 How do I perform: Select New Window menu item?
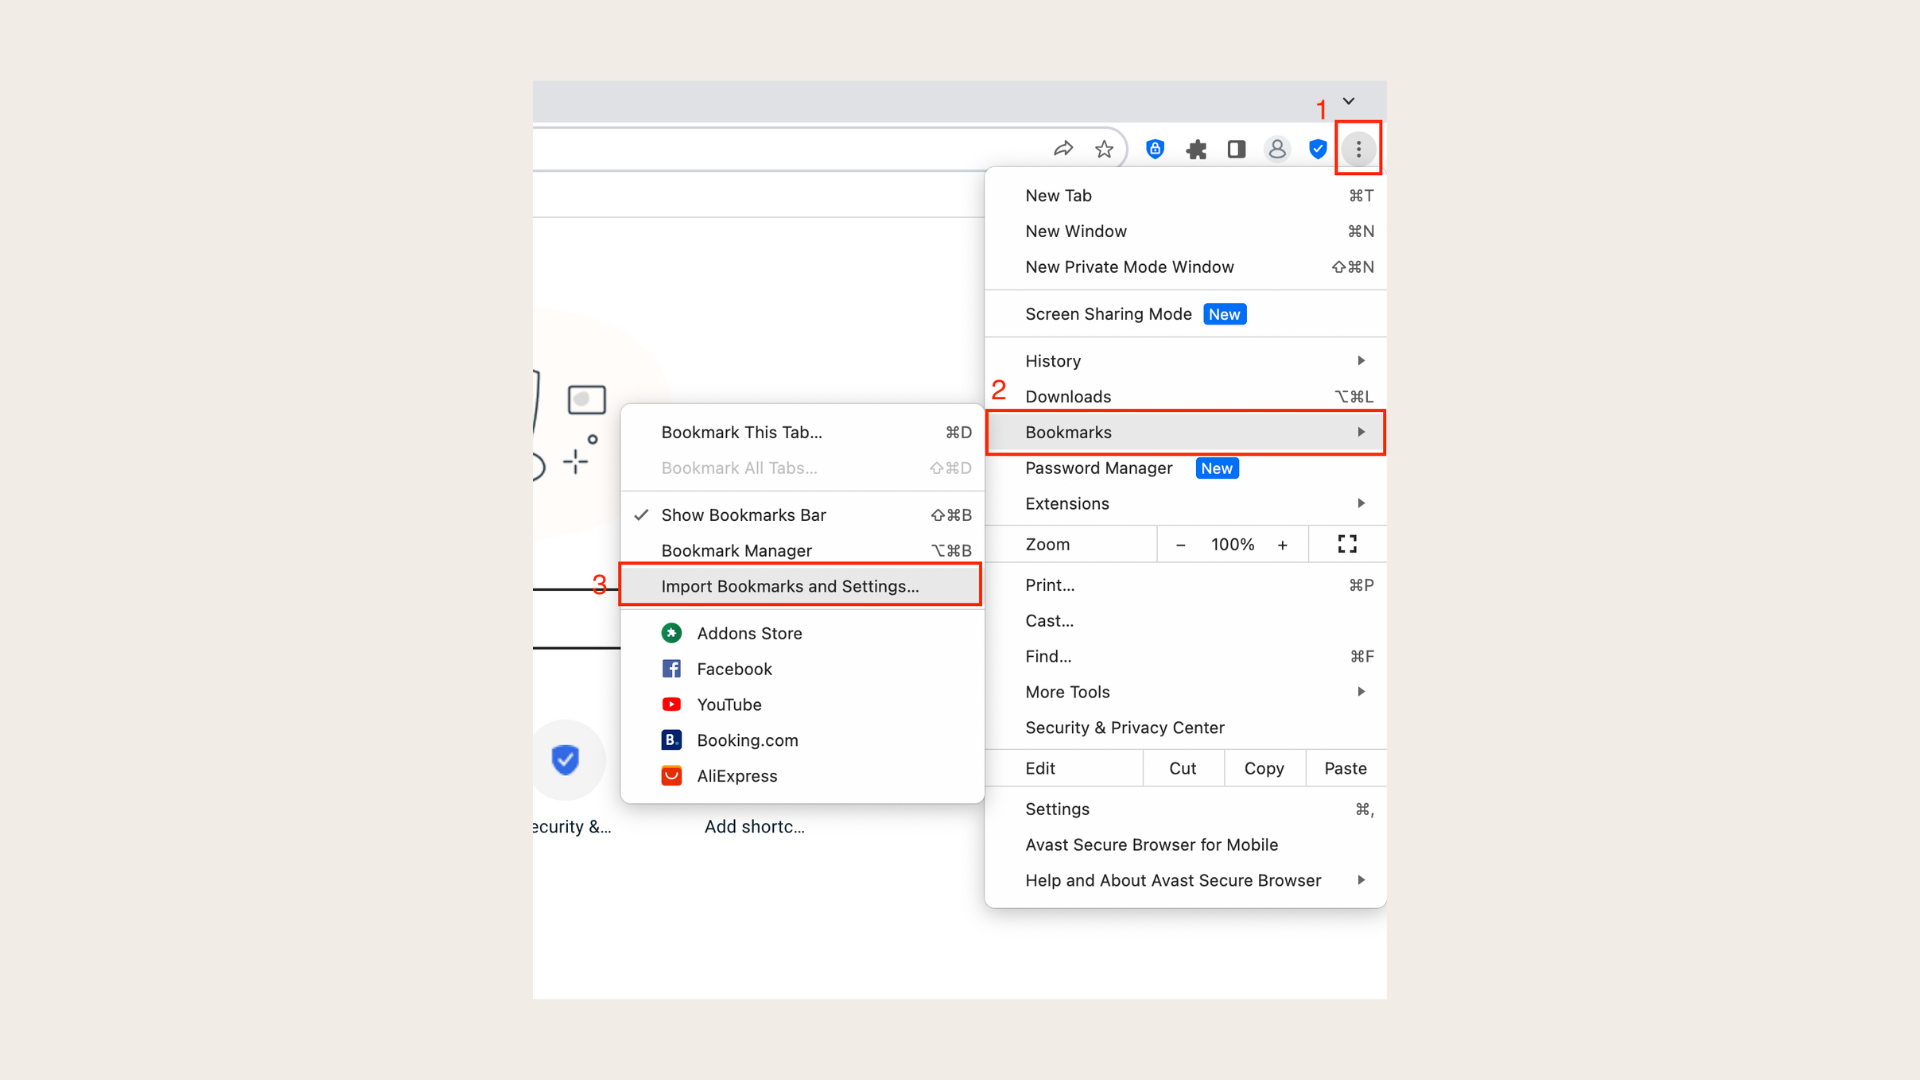coord(1186,231)
